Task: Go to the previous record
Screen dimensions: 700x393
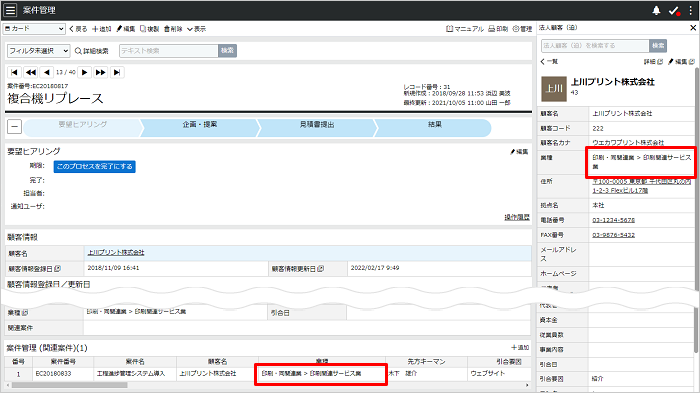Action: coord(46,72)
